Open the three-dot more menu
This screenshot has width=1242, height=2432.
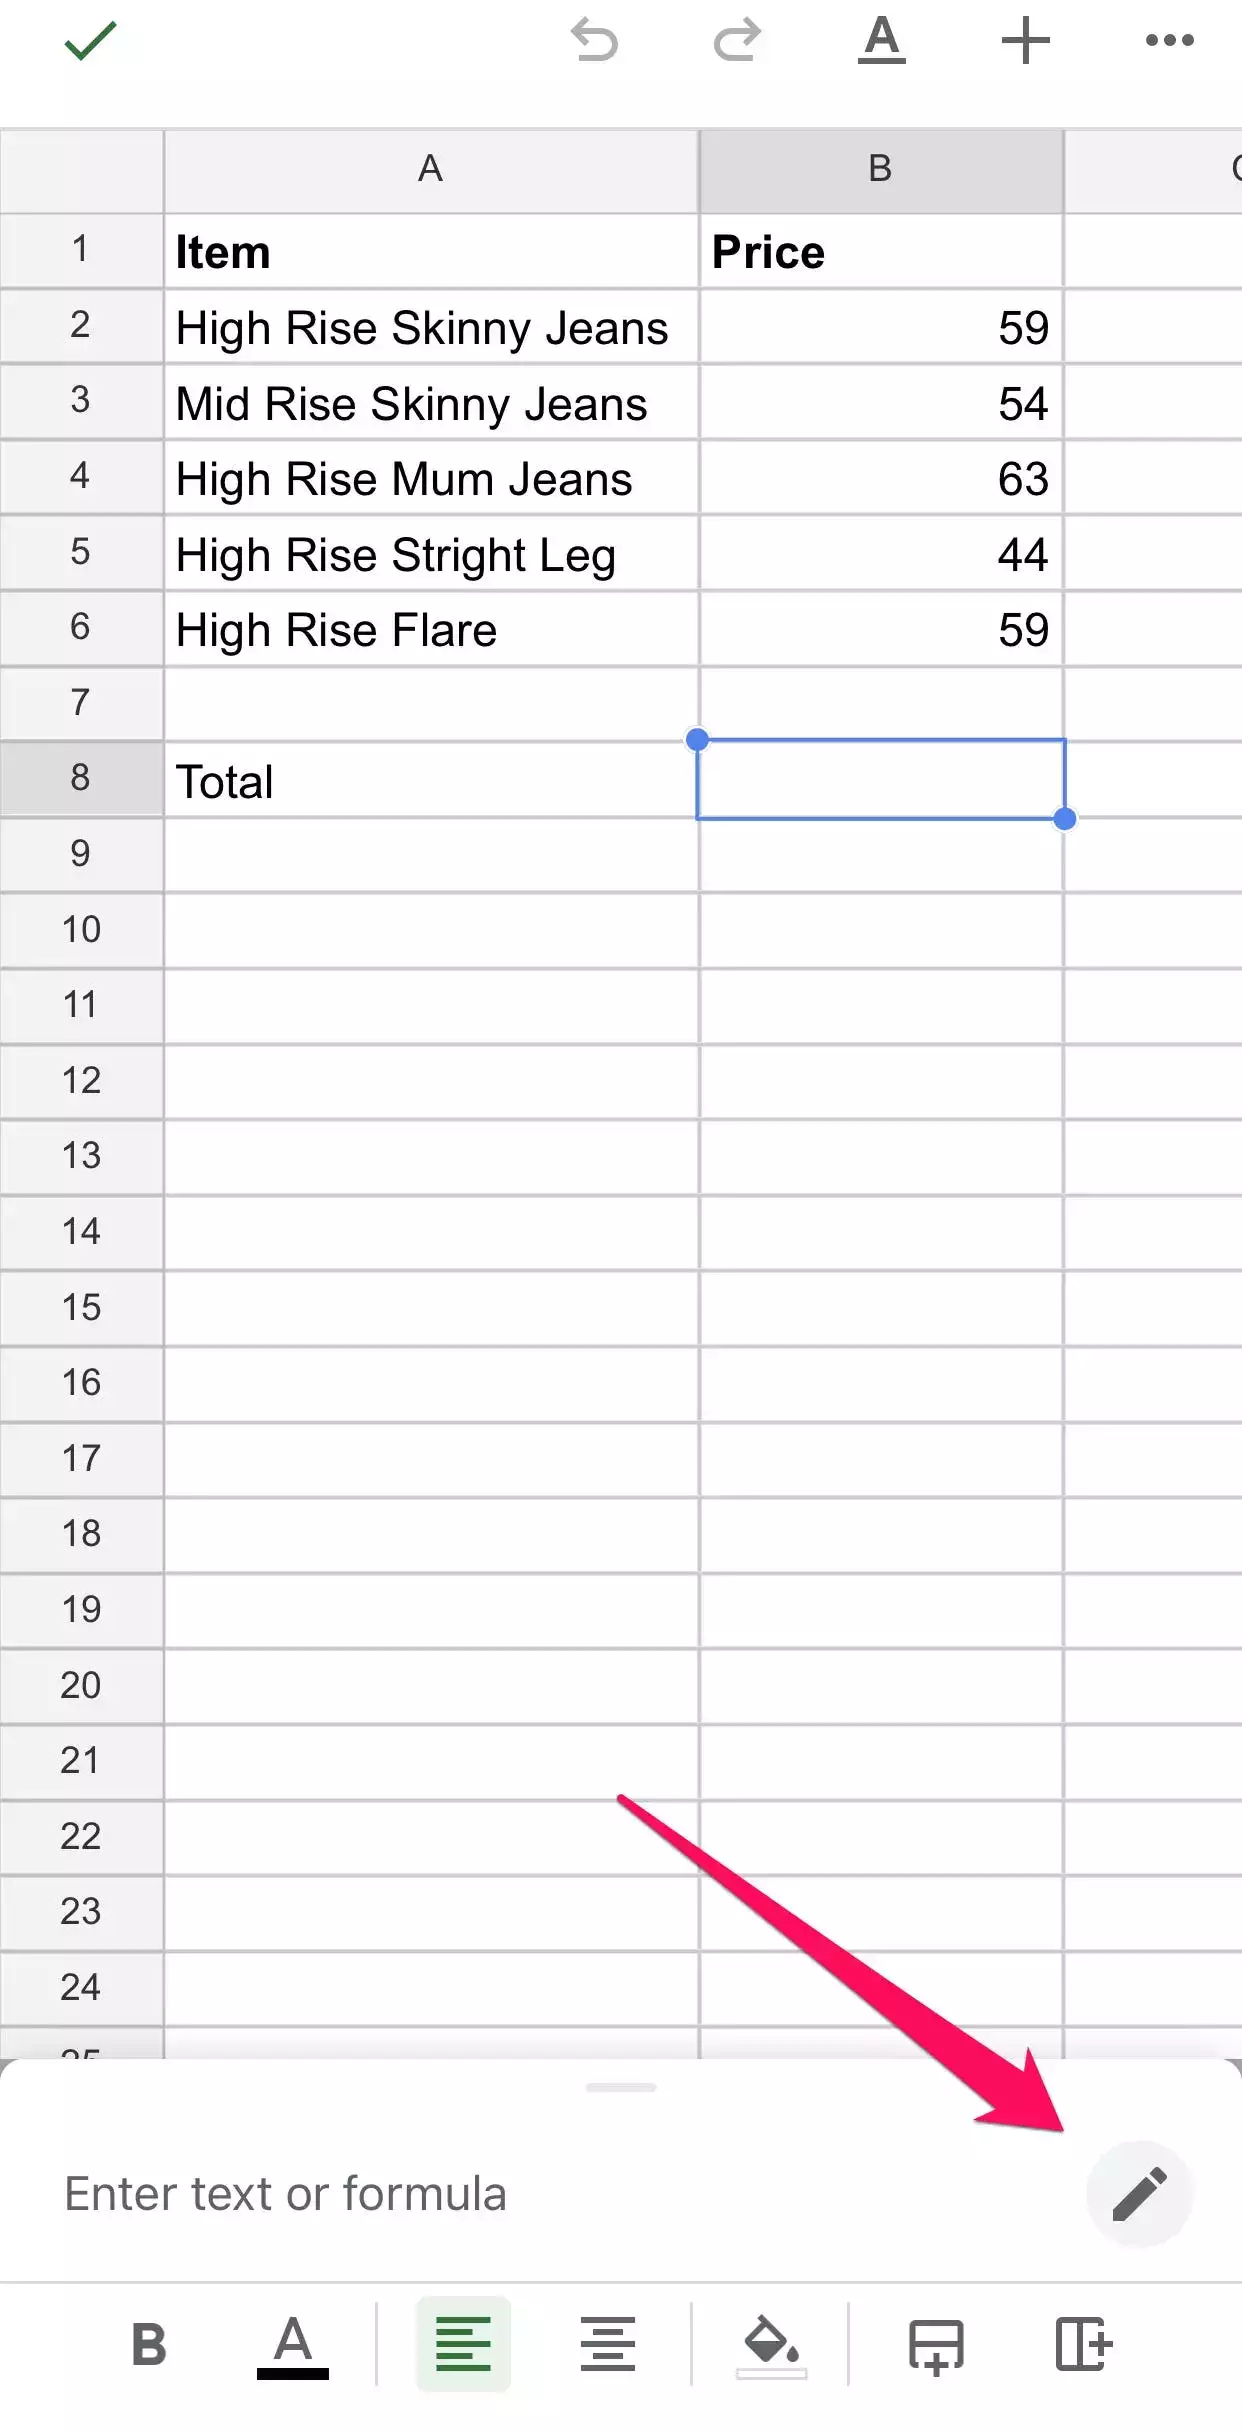tap(1170, 41)
